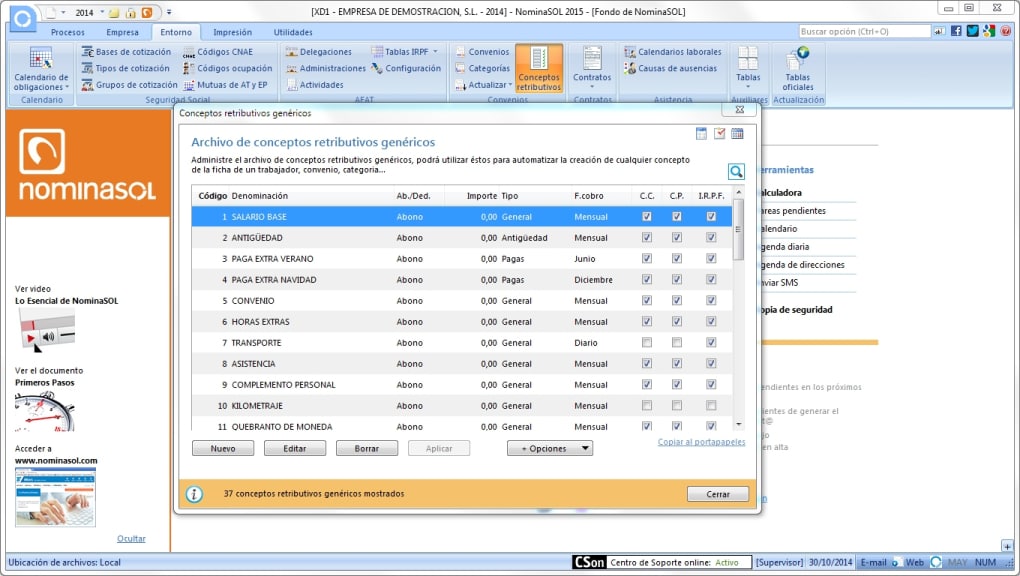Open the Primeros Pasos document thumbnail
This screenshot has width=1020, height=576.
45,411
